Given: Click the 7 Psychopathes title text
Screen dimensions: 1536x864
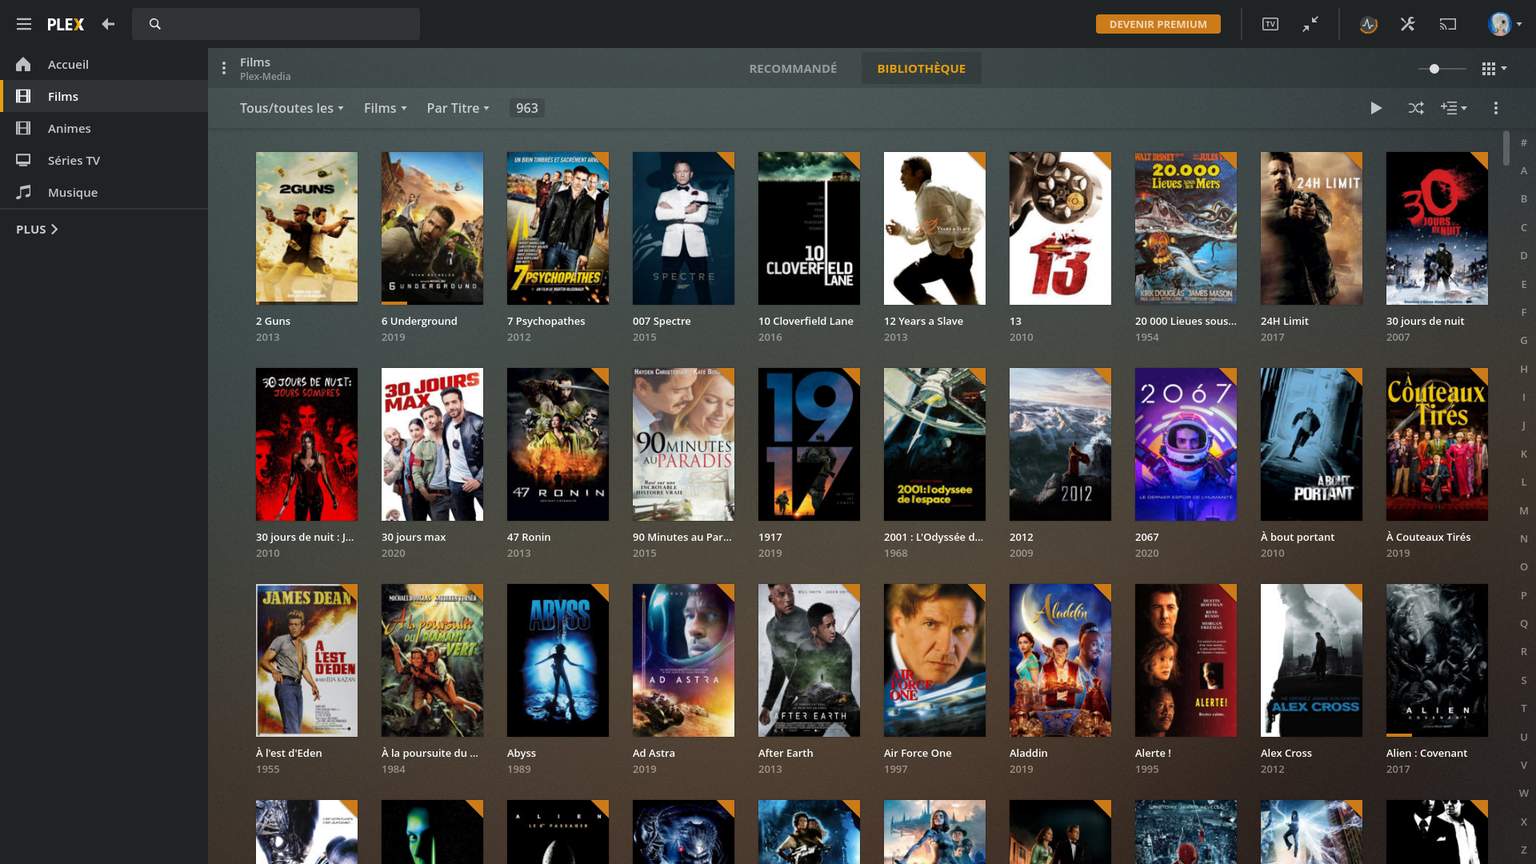Looking at the screenshot, I should pos(546,321).
